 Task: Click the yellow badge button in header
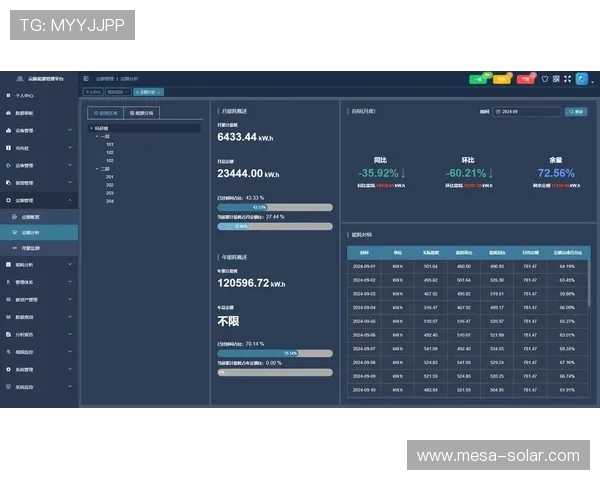[502, 78]
